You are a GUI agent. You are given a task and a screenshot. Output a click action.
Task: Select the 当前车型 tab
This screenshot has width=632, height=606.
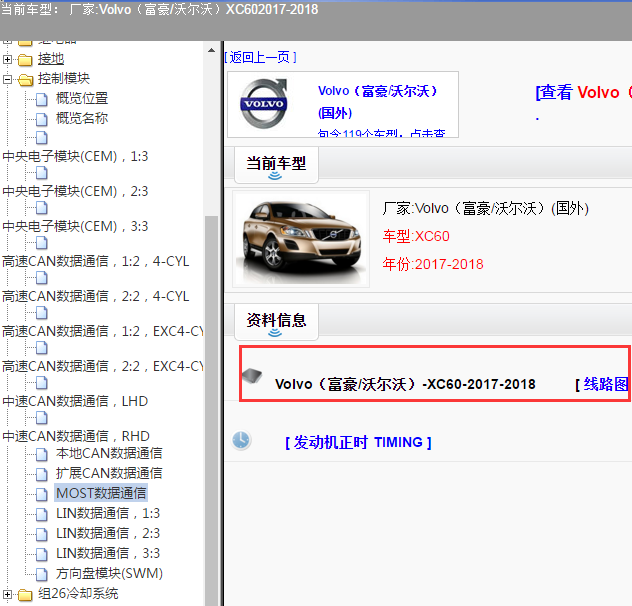pos(276,164)
